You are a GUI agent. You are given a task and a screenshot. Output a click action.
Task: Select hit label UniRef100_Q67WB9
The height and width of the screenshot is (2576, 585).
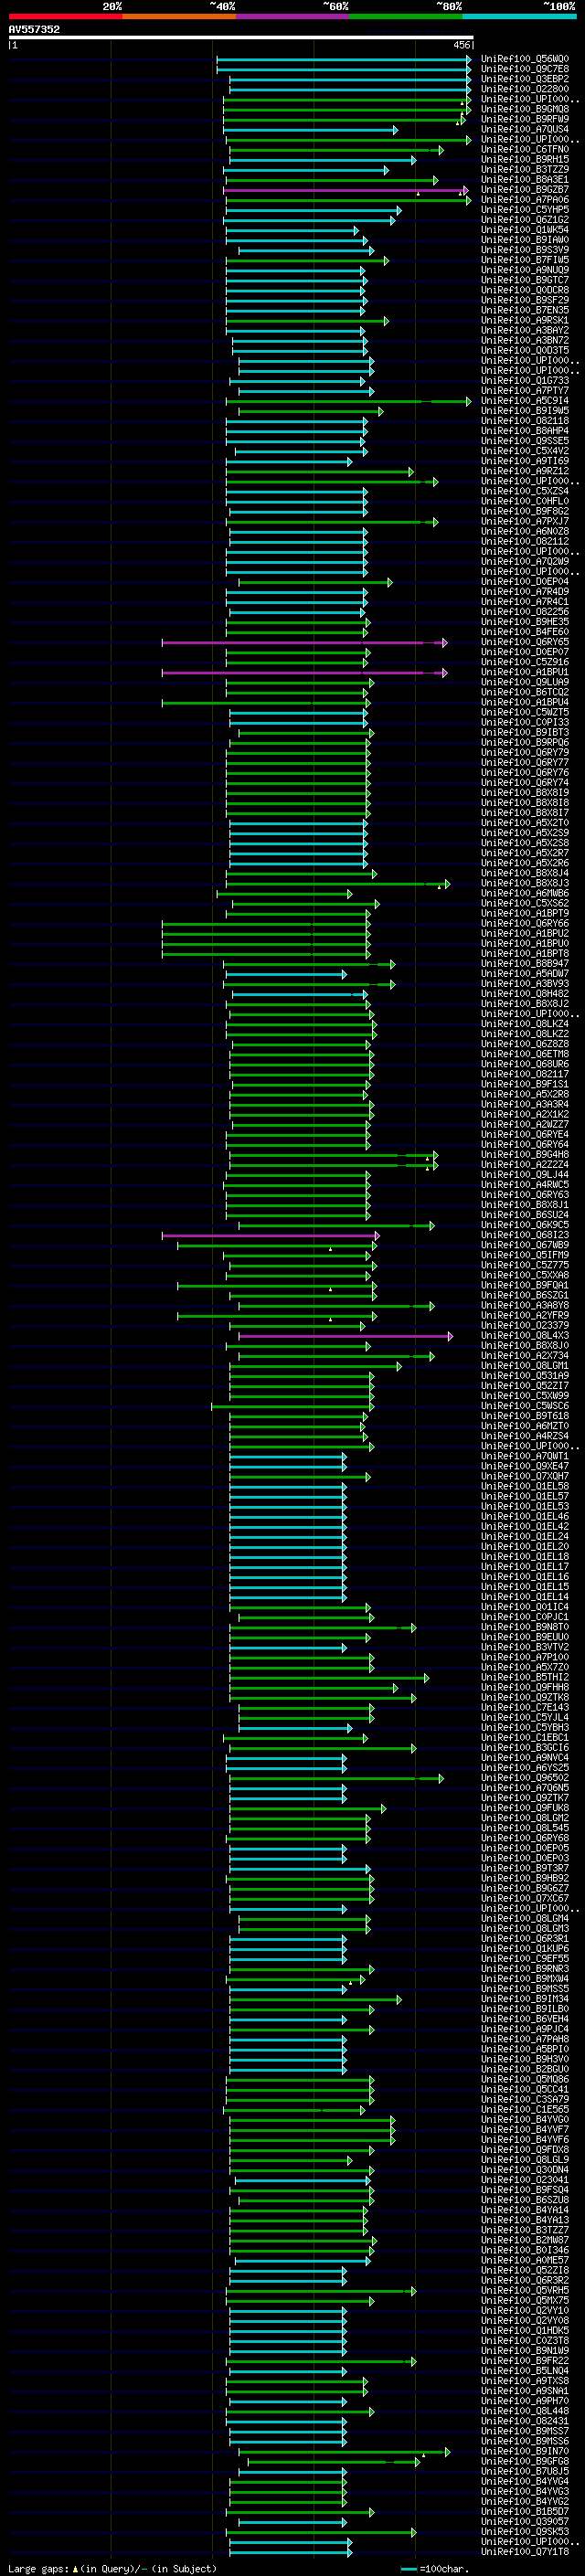[x=525, y=1246]
